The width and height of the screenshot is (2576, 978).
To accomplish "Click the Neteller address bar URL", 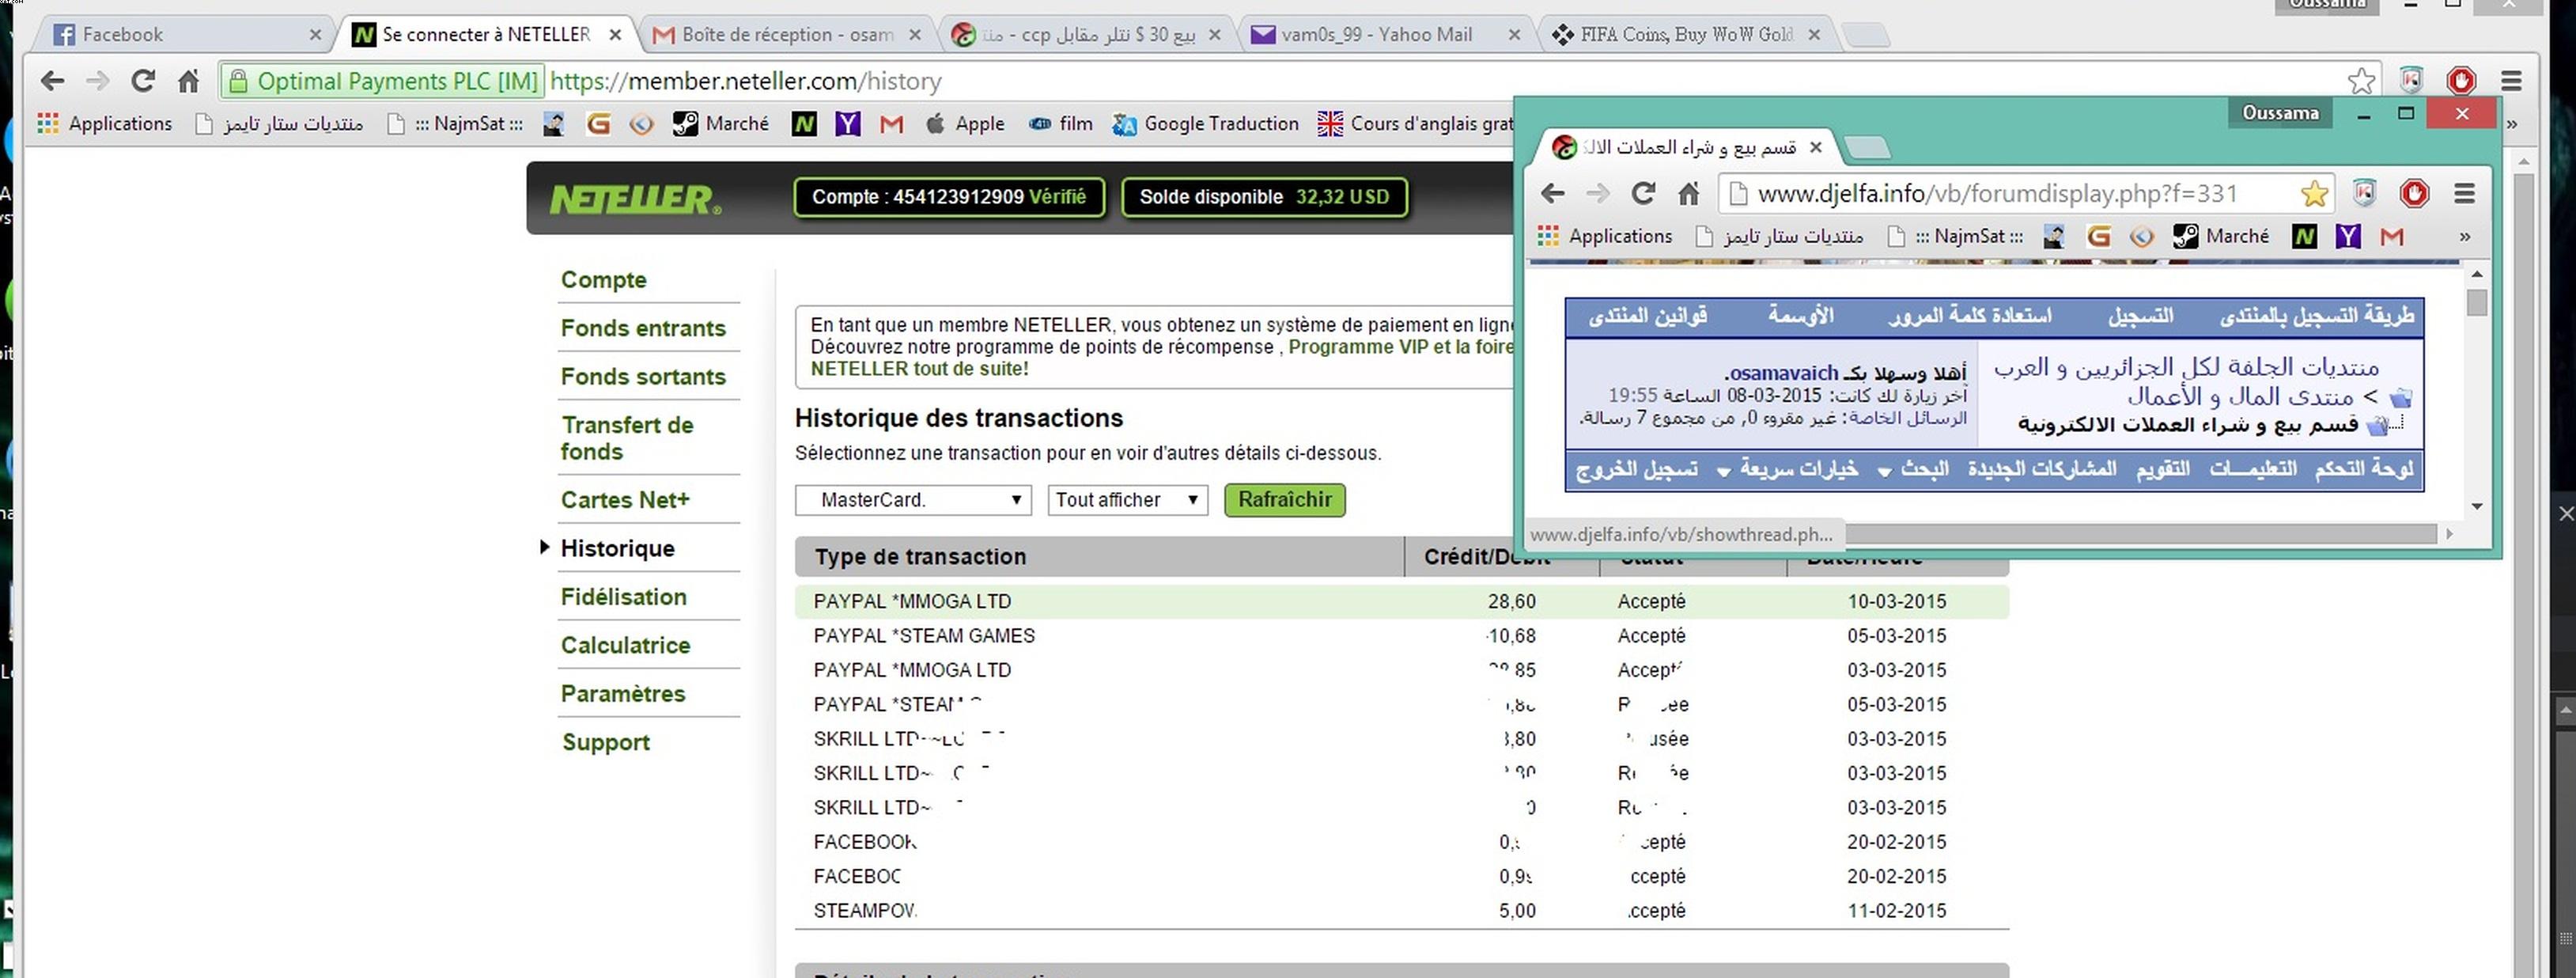I will [745, 81].
